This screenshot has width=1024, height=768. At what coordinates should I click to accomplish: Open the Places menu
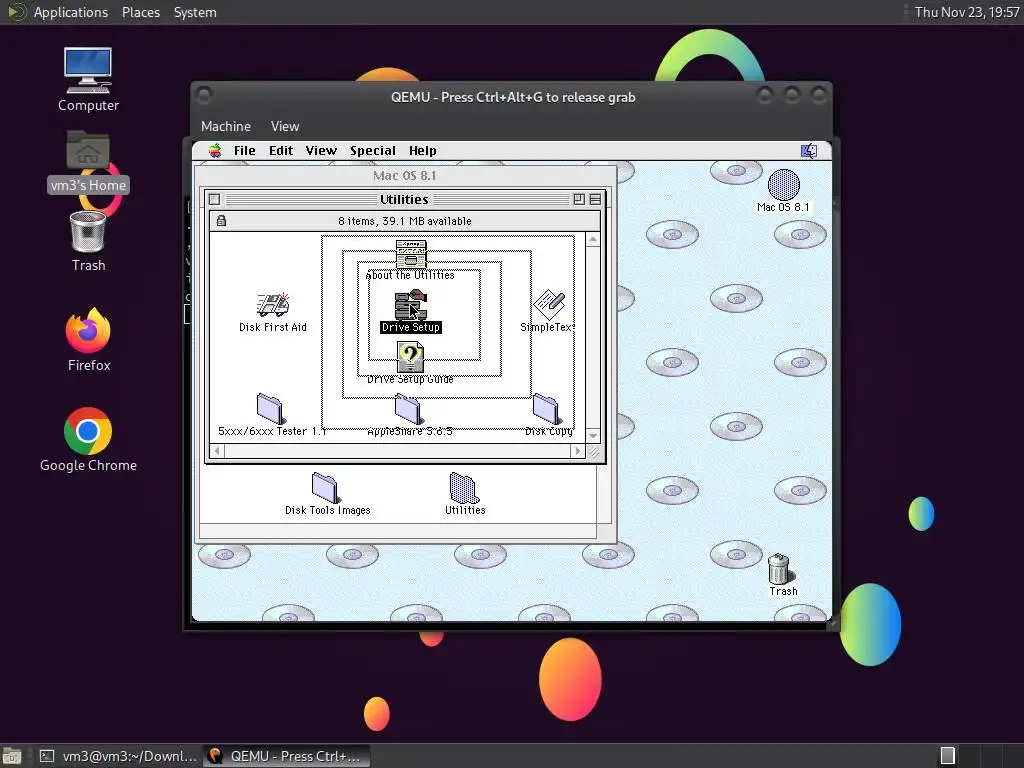point(141,12)
